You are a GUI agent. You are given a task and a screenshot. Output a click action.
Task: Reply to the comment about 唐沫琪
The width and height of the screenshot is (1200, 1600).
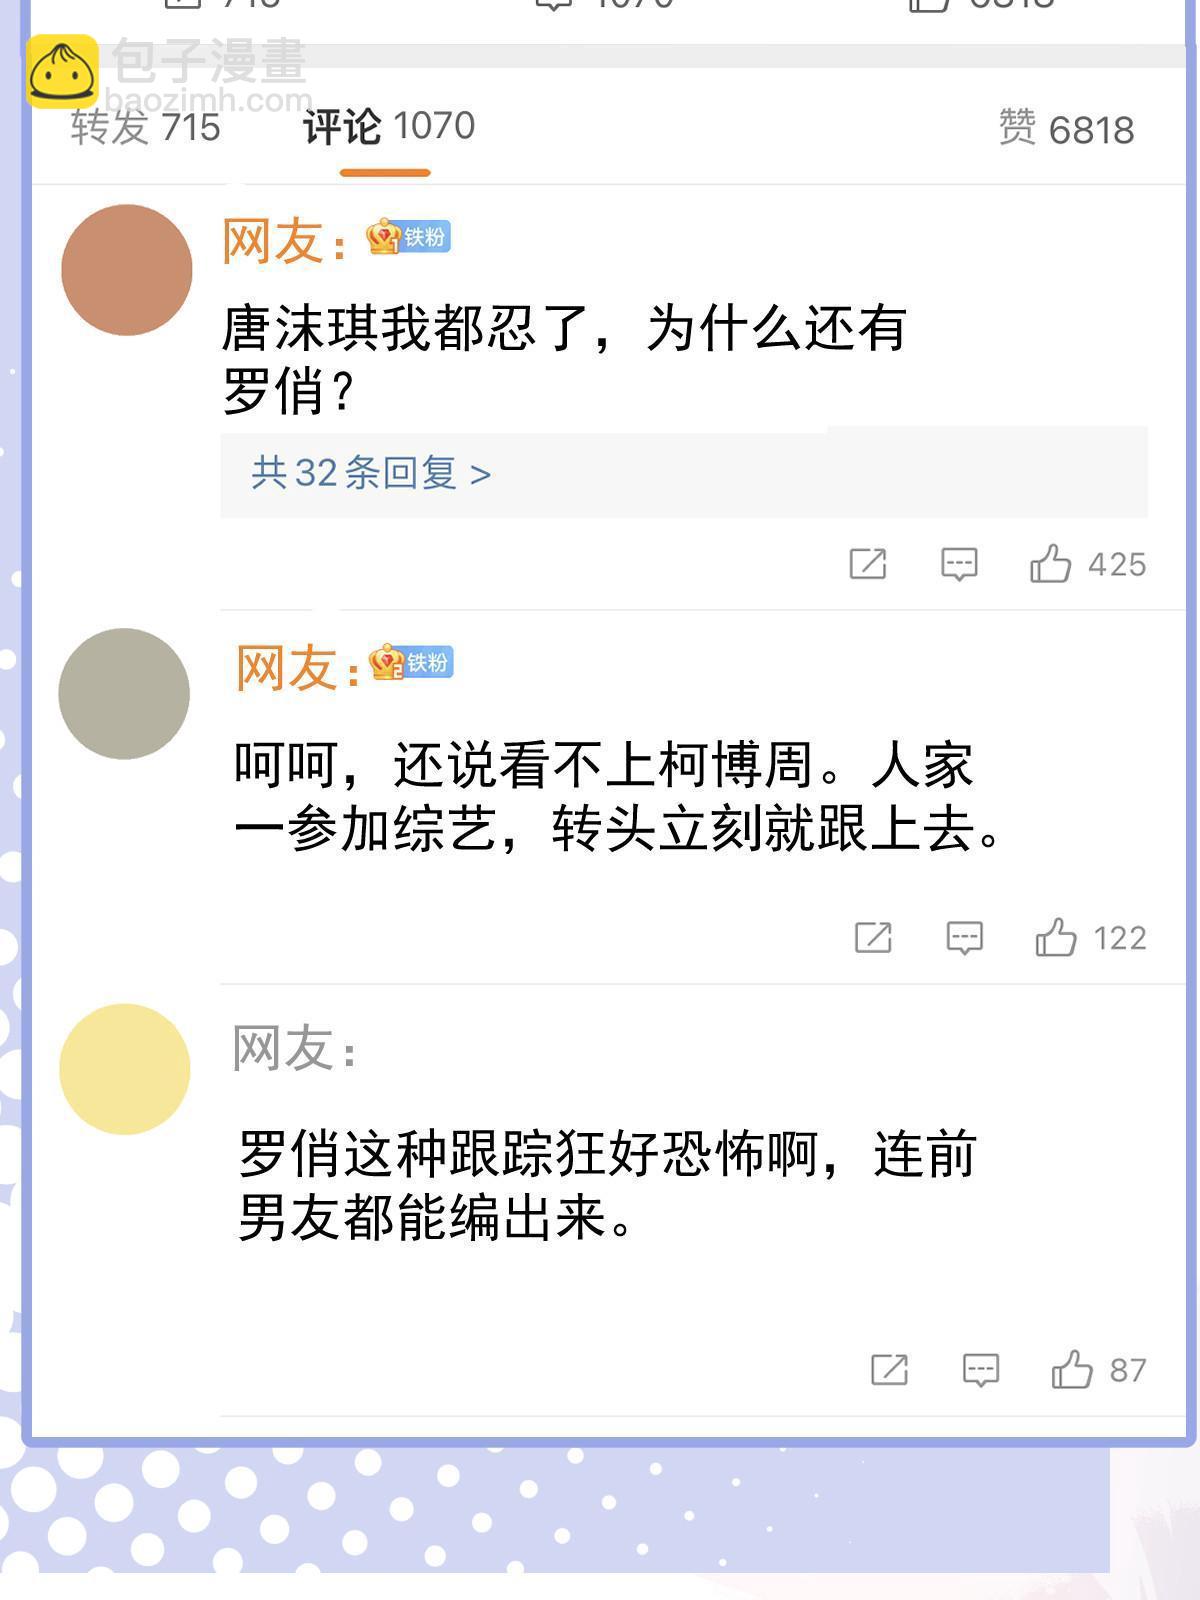(x=959, y=564)
